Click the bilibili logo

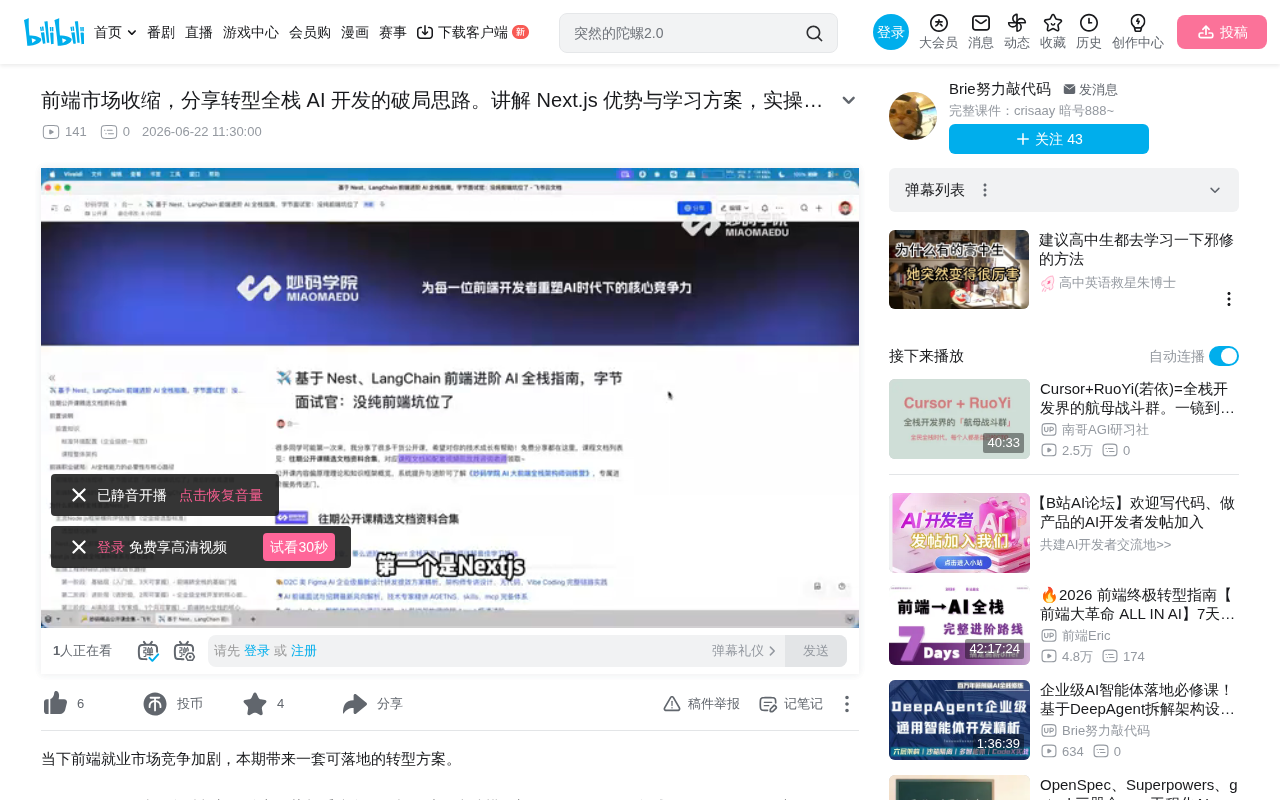pyautogui.click(x=54, y=32)
